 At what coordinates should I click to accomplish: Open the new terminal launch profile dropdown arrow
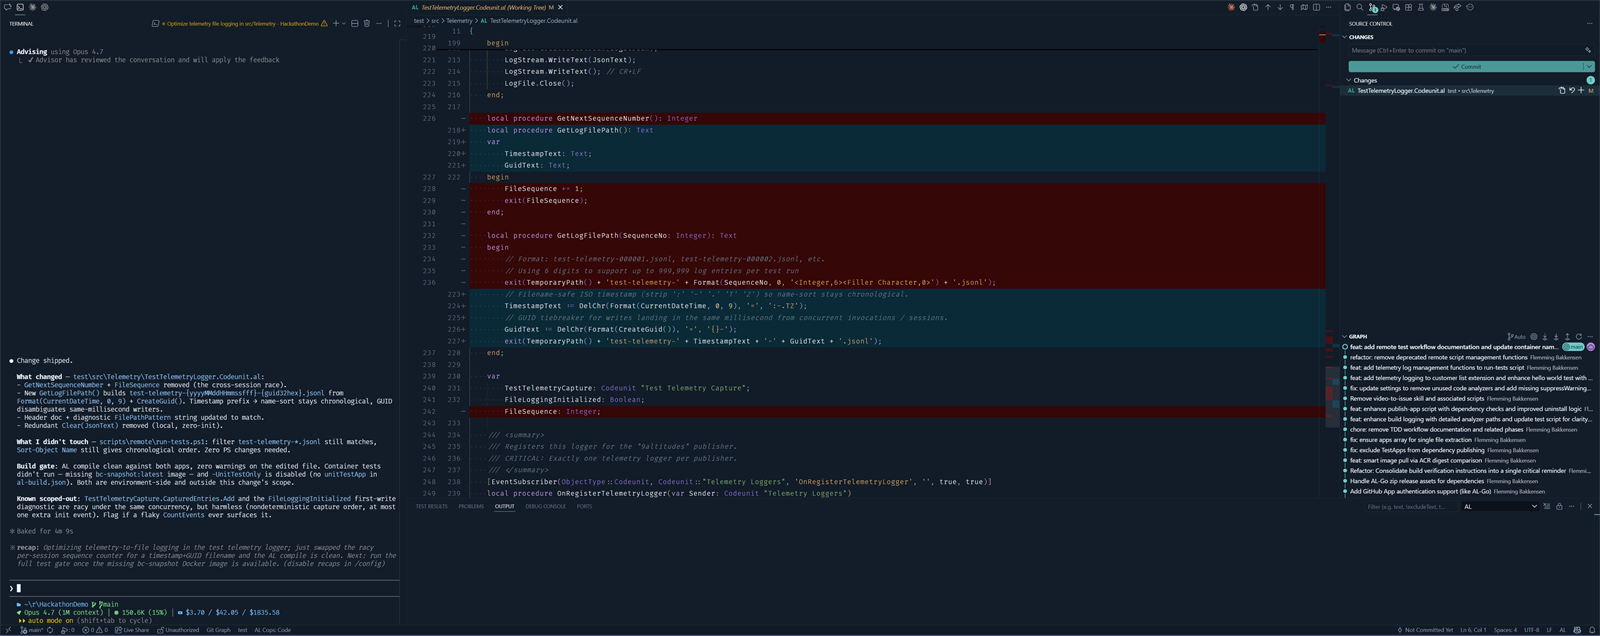(344, 23)
